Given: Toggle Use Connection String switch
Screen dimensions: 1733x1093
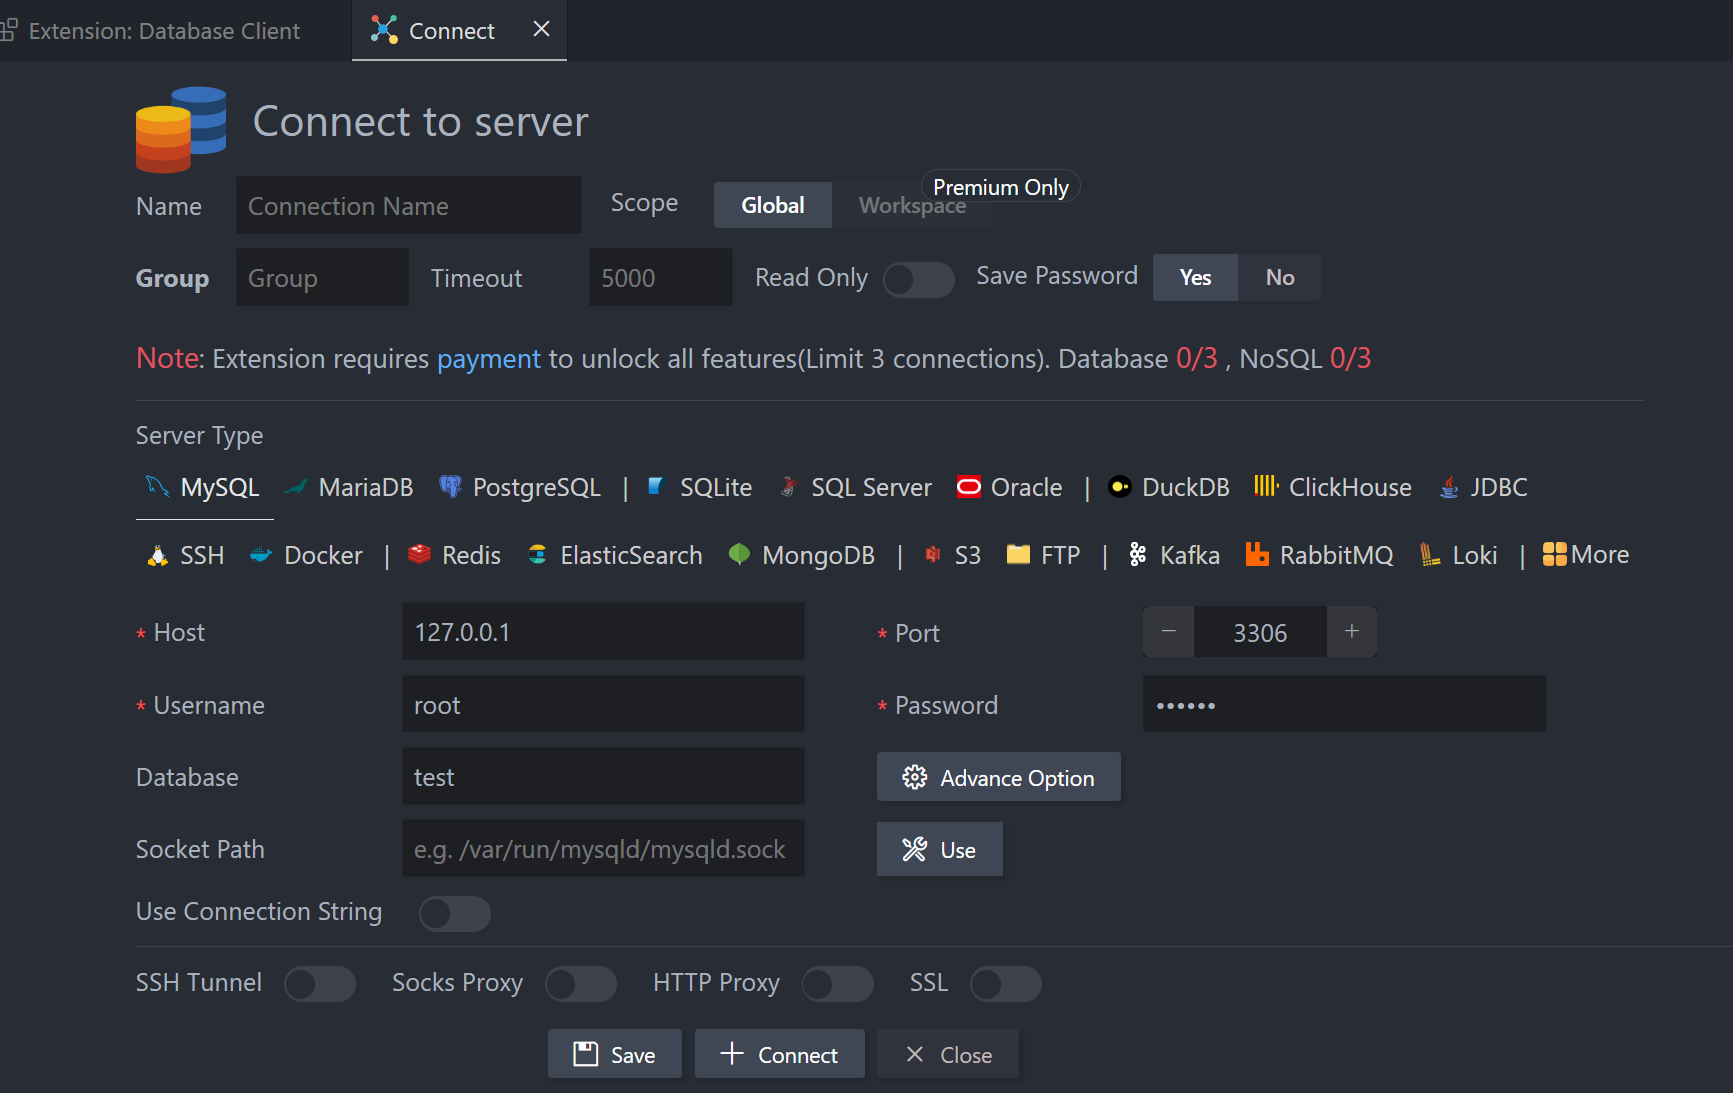Looking at the screenshot, I should click(x=454, y=913).
